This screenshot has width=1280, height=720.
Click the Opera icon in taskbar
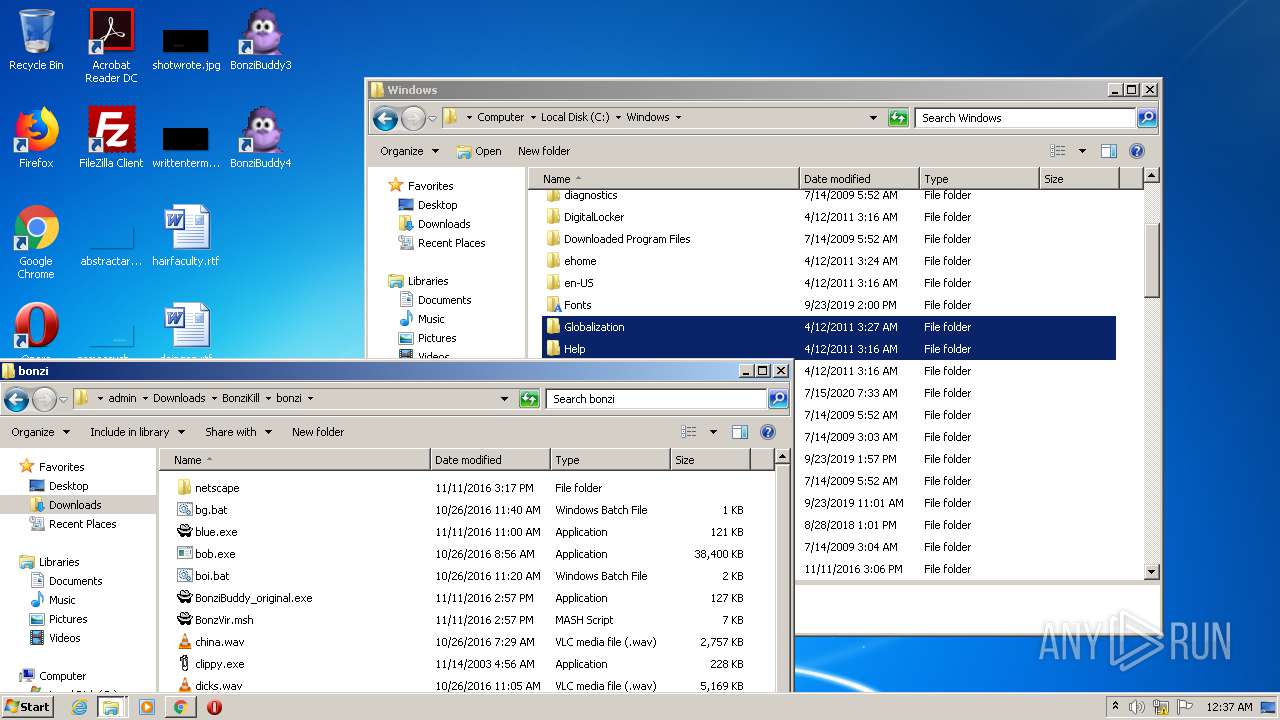tap(214, 707)
